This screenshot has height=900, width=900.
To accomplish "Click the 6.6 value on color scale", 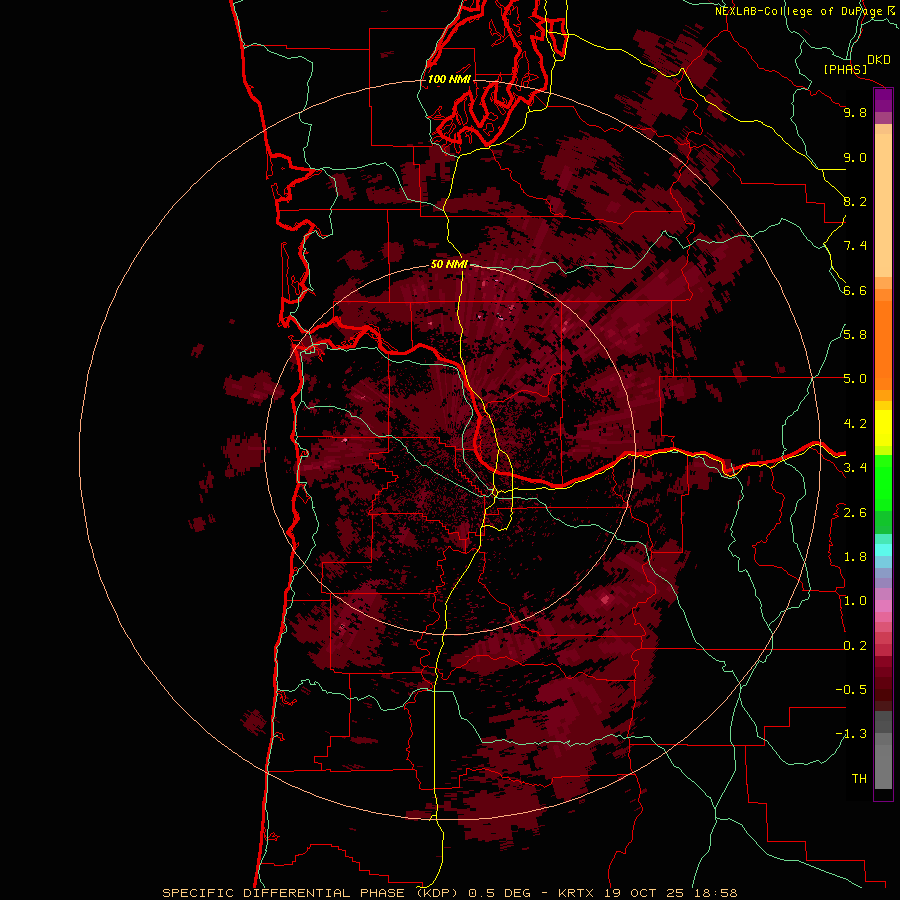I will [x=855, y=290].
